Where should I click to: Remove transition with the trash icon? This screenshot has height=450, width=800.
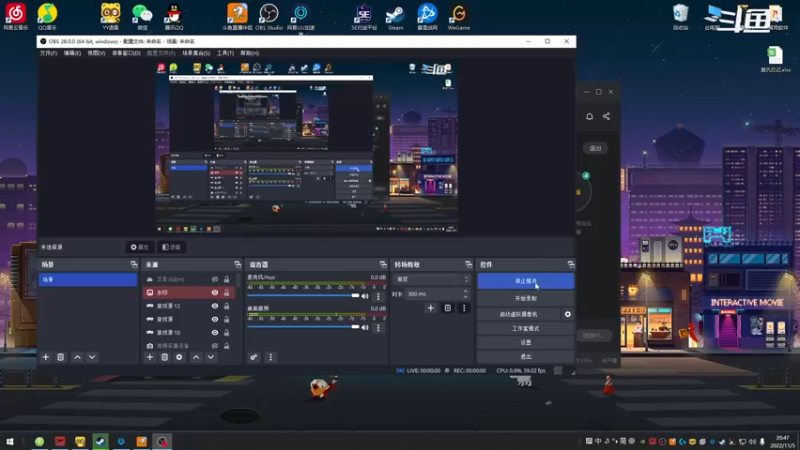447,308
